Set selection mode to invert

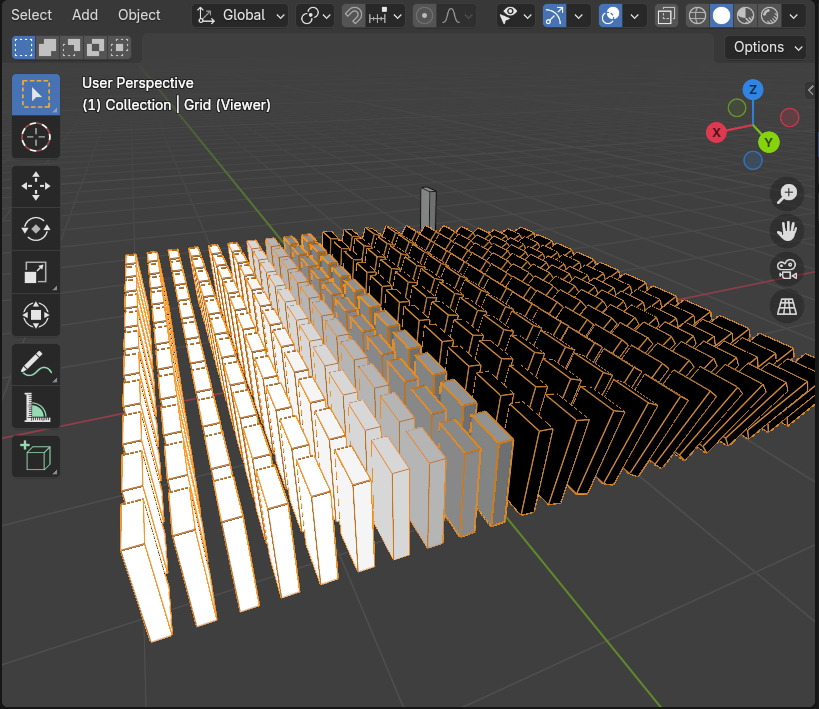(x=96, y=48)
